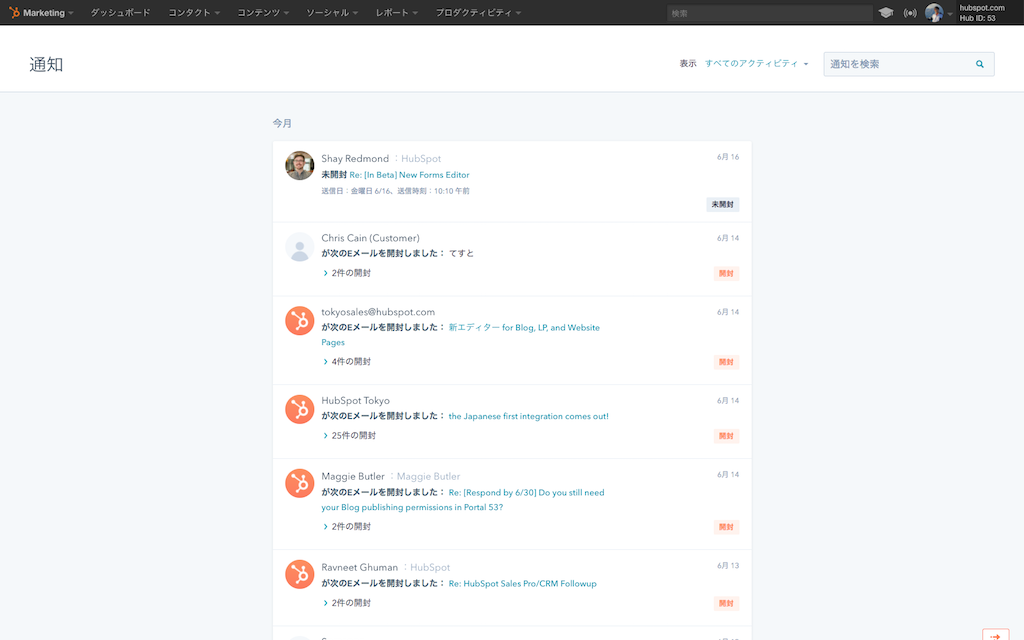Open the ソーシャル menu
Viewport: 1024px width, 640px height.
pyautogui.click(x=332, y=12)
